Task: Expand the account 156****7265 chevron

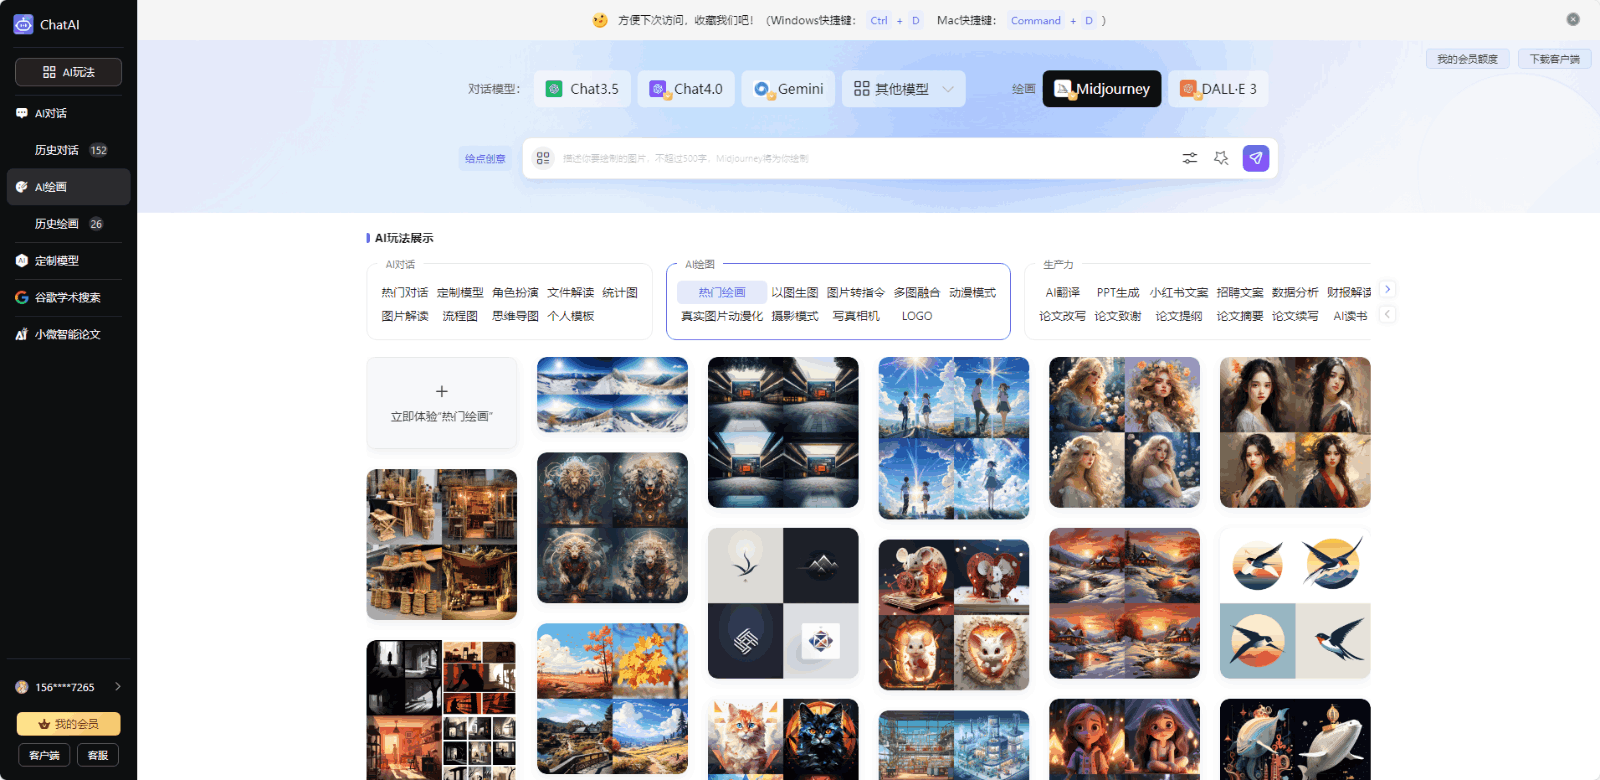Action: (118, 687)
